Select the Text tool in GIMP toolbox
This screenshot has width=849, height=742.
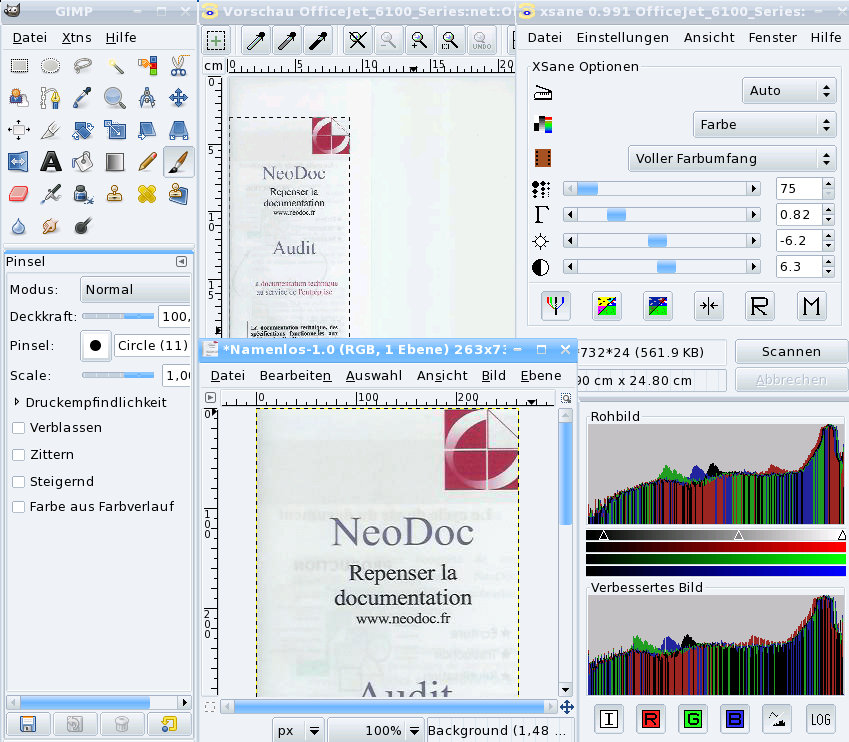pos(51,161)
